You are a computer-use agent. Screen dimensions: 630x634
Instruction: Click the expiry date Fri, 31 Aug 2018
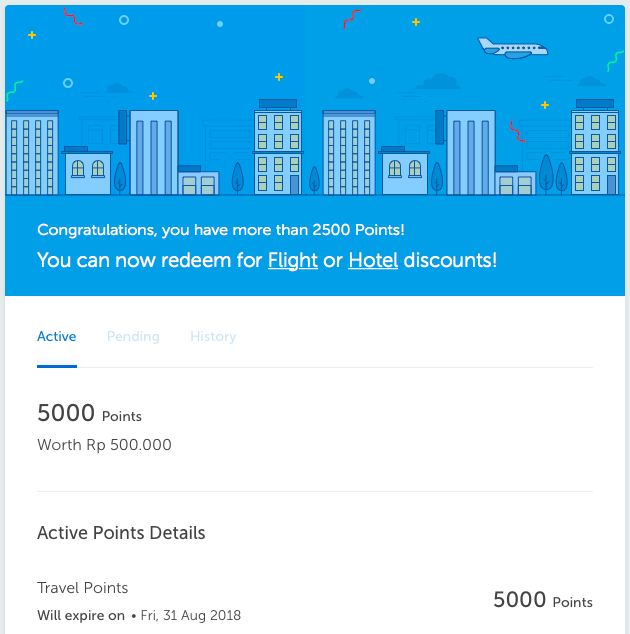191,615
